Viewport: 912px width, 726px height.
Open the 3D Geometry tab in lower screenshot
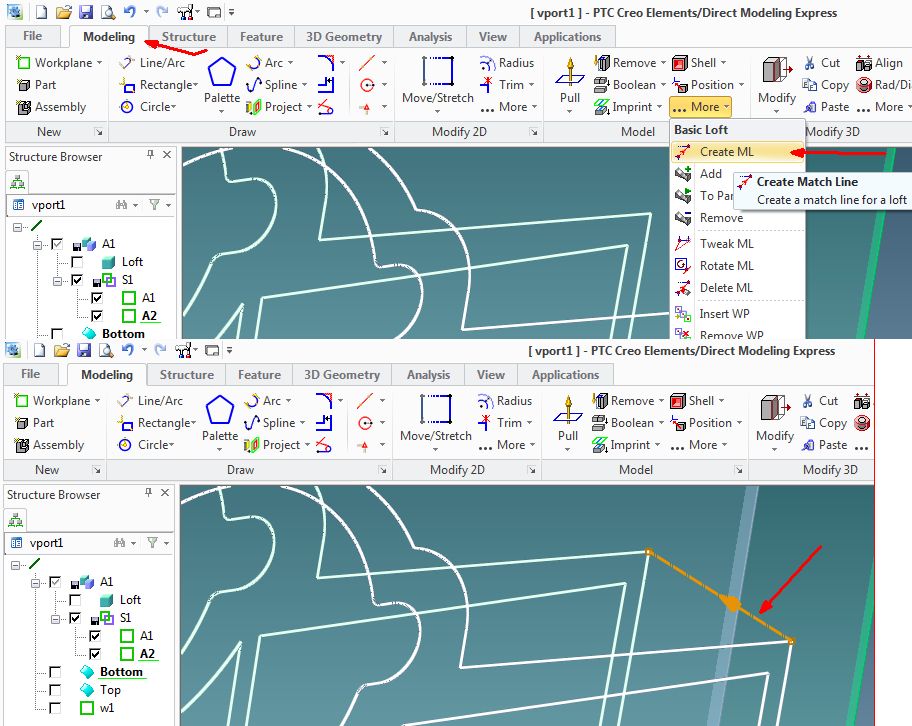coord(342,375)
